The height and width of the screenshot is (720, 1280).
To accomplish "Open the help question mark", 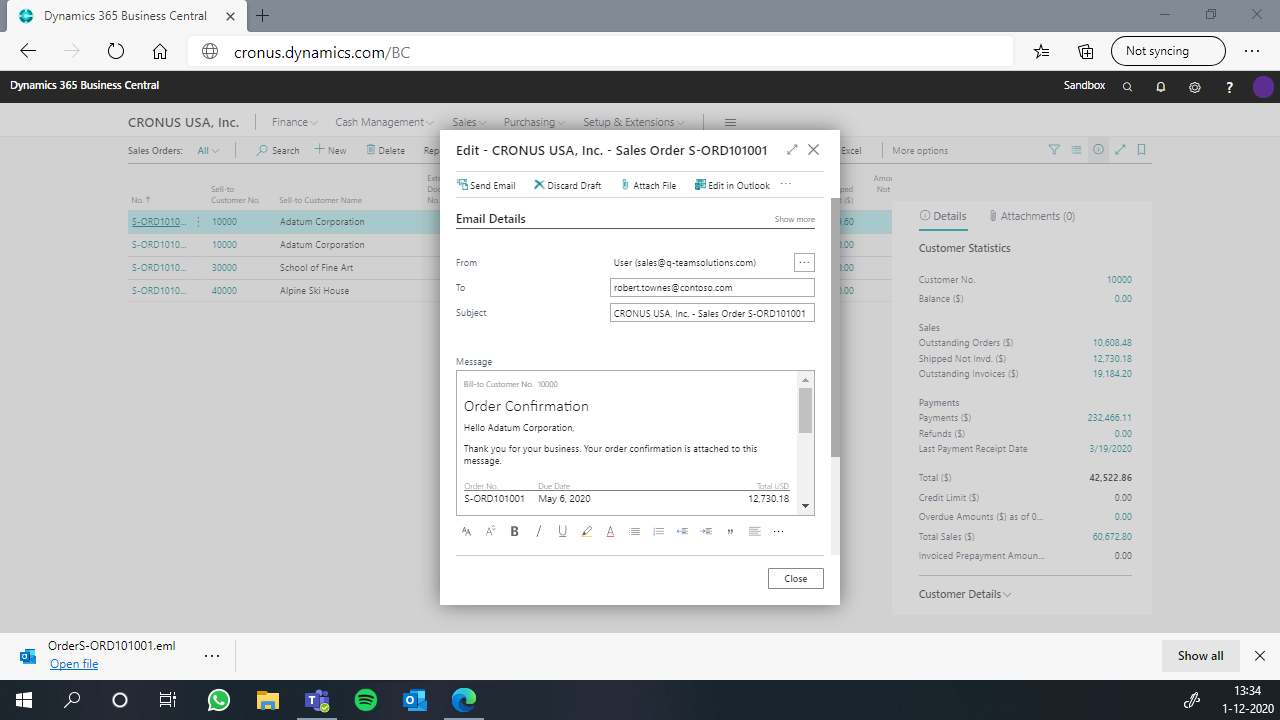I will click(x=1229, y=87).
